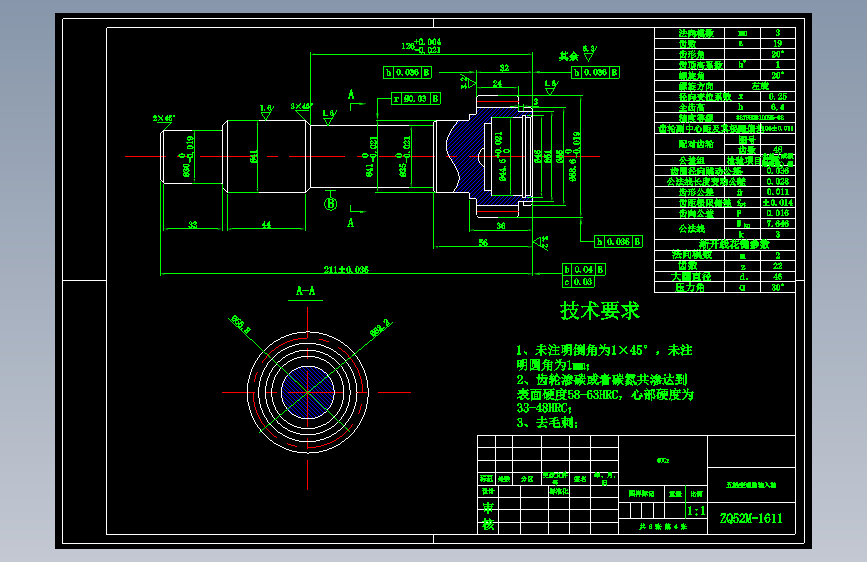Click the 公法线 table cell
This screenshot has height=562, width=867.
click(x=692, y=228)
